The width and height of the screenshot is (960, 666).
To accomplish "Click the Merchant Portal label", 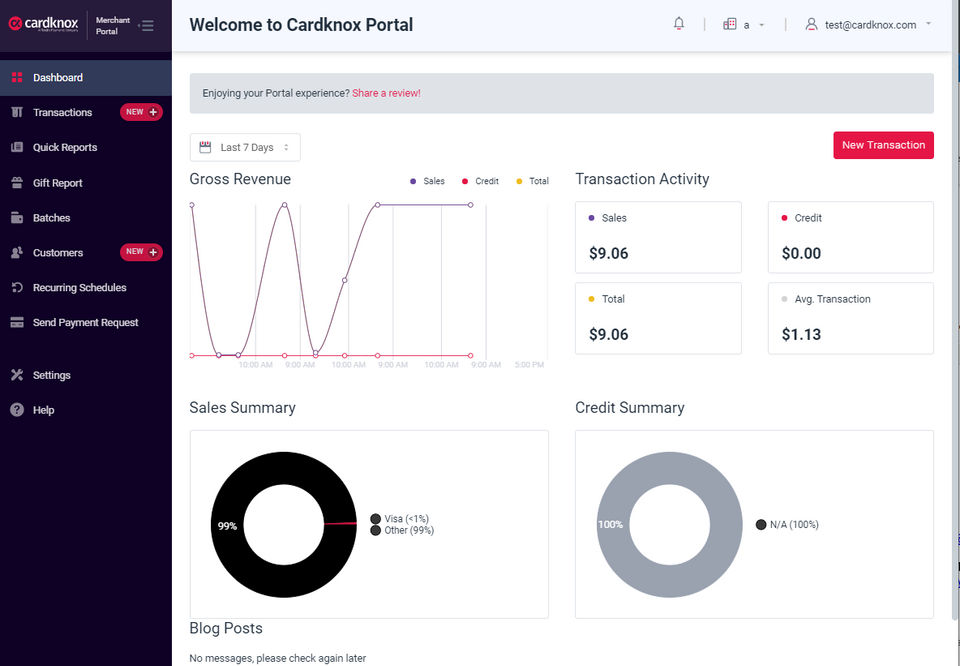I will coord(113,25).
